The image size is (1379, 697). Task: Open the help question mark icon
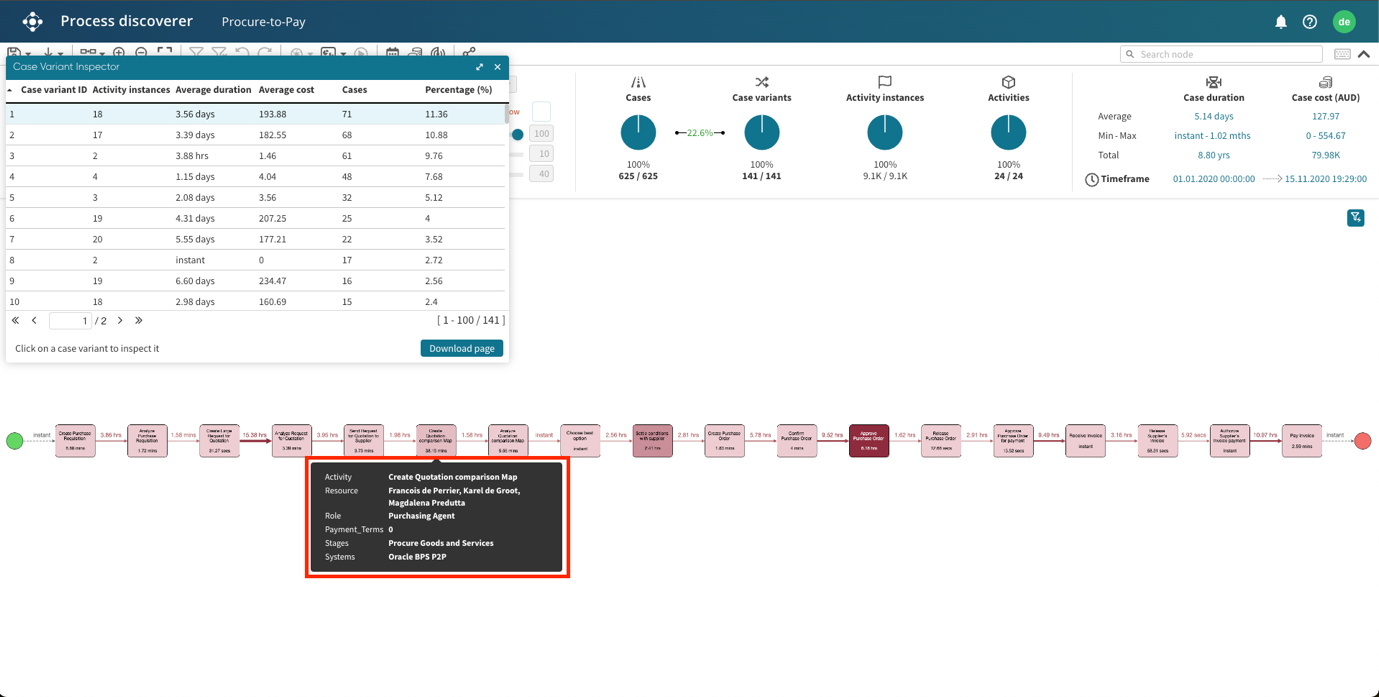[1310, 22]
